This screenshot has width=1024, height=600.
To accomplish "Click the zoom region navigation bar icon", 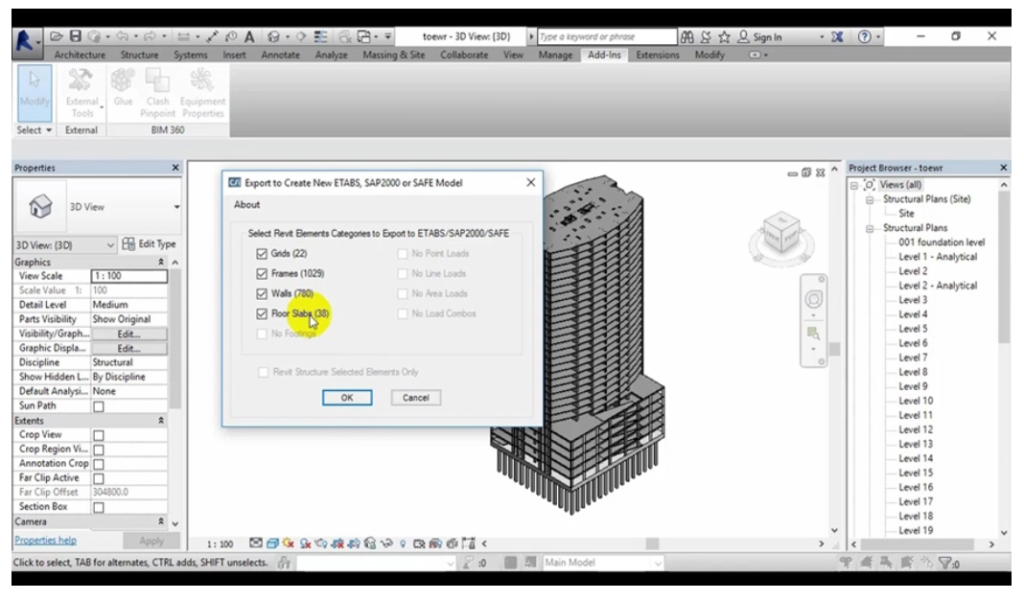I will coord(813,334).
